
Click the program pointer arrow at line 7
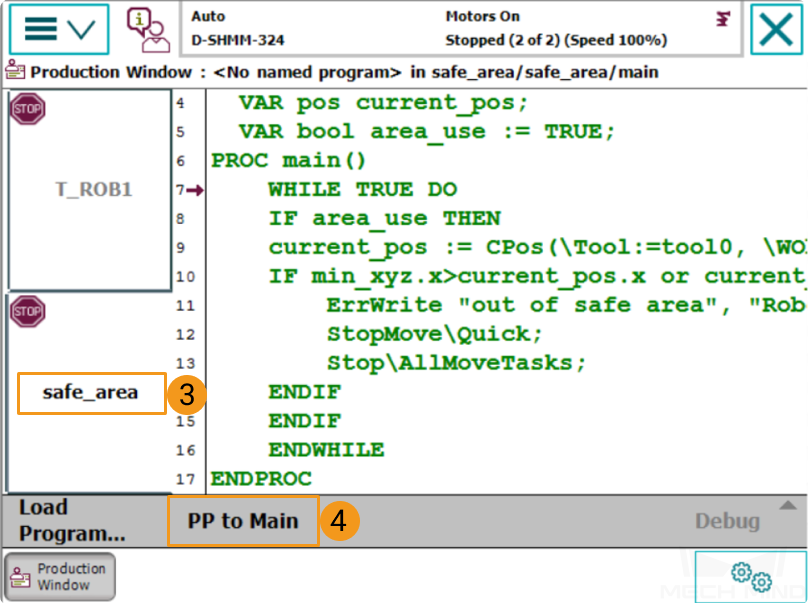click(x=195, y=190)
